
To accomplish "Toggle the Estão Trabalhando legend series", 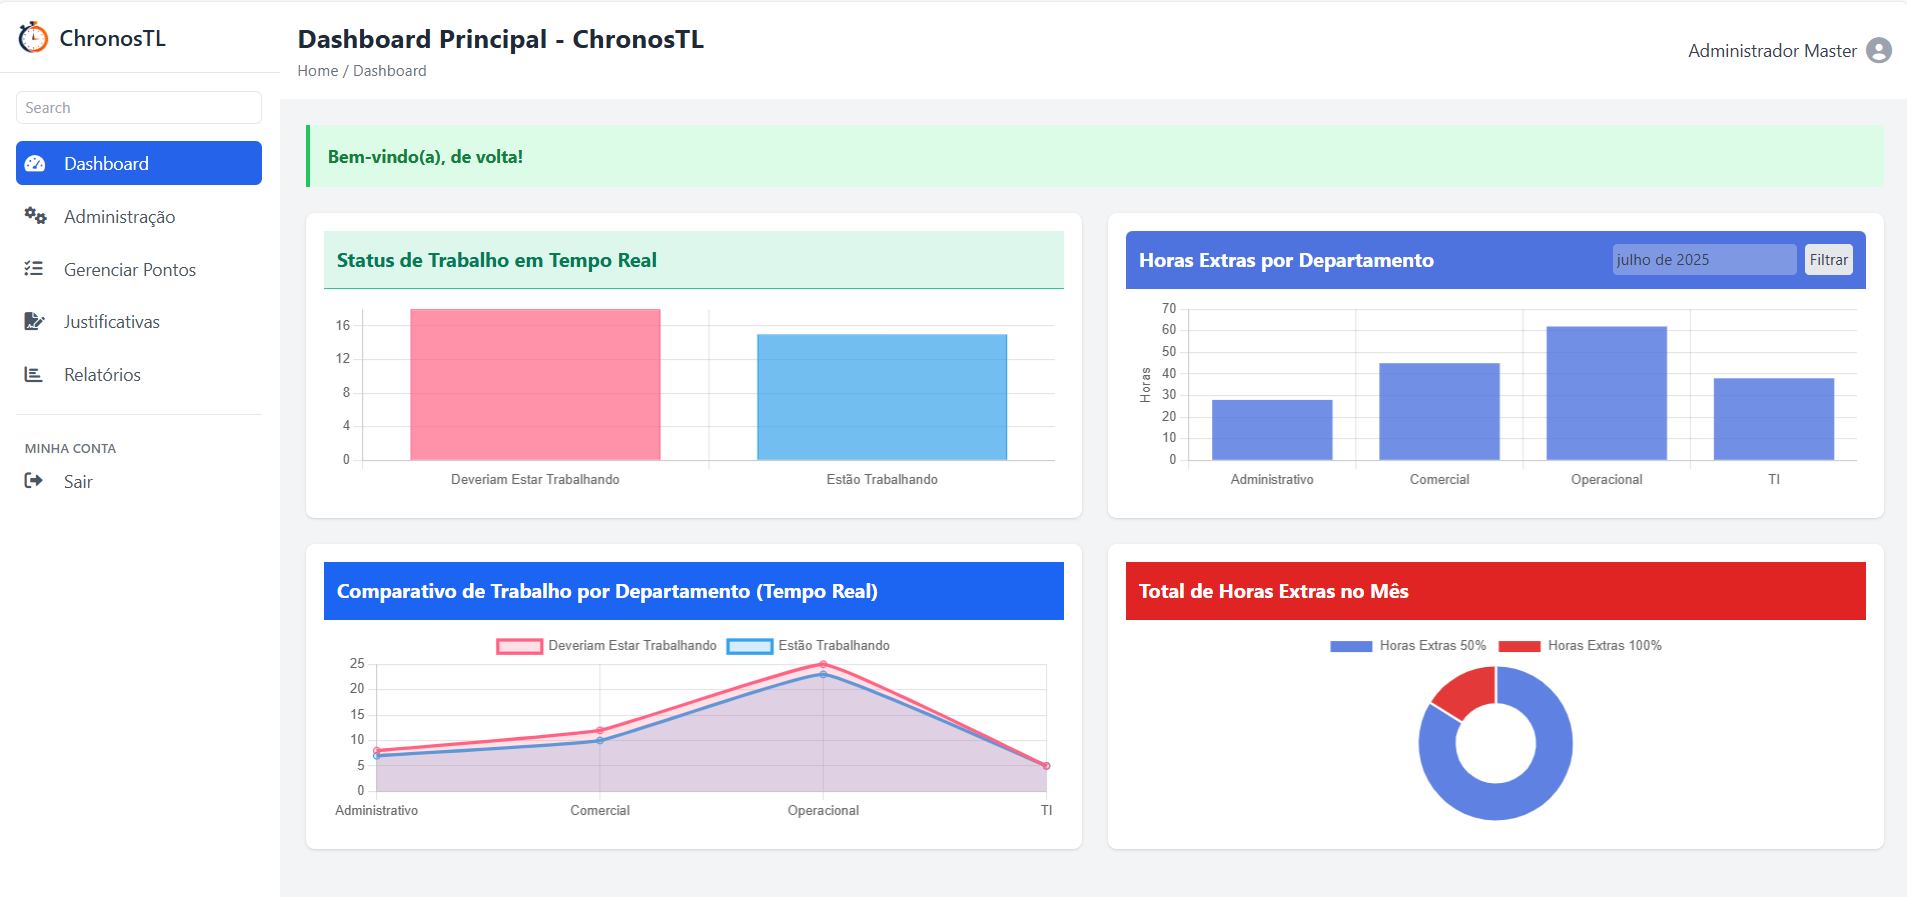I will click(x=808, y=646).
